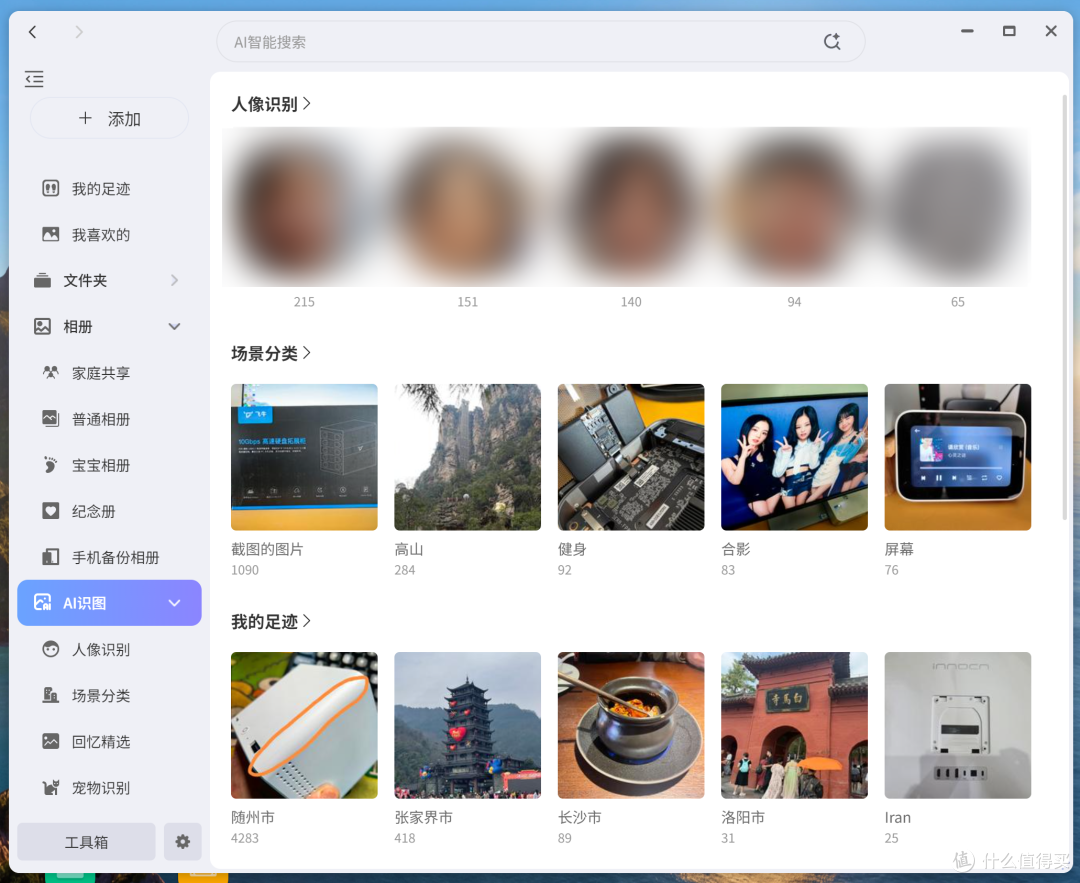Click the 宝宝相册 baby foot icon
1080x883 pixels.
pyautogui.click(x=51, y=465)
